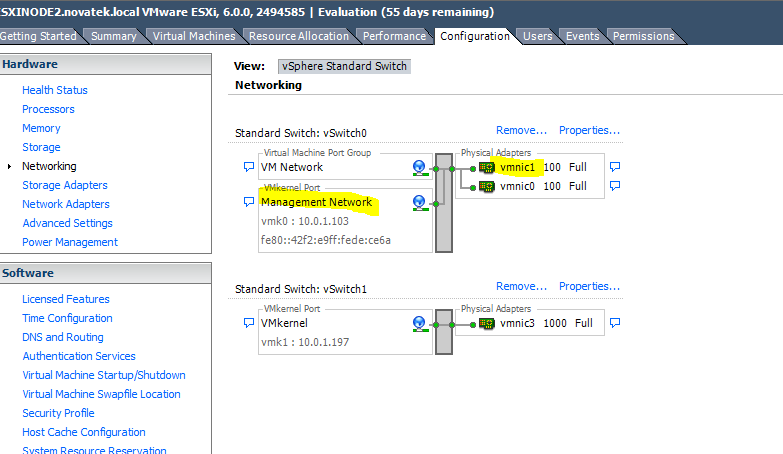Click info bubble right of vmnic1
The image size is (783, 454).
(x=615, y=167)
